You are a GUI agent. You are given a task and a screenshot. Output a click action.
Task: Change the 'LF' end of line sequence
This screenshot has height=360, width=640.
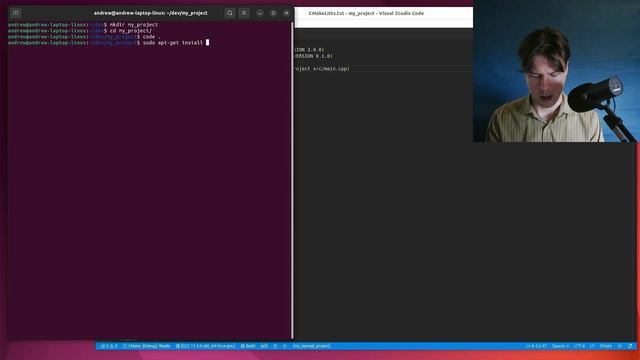(x=592, y=346)
